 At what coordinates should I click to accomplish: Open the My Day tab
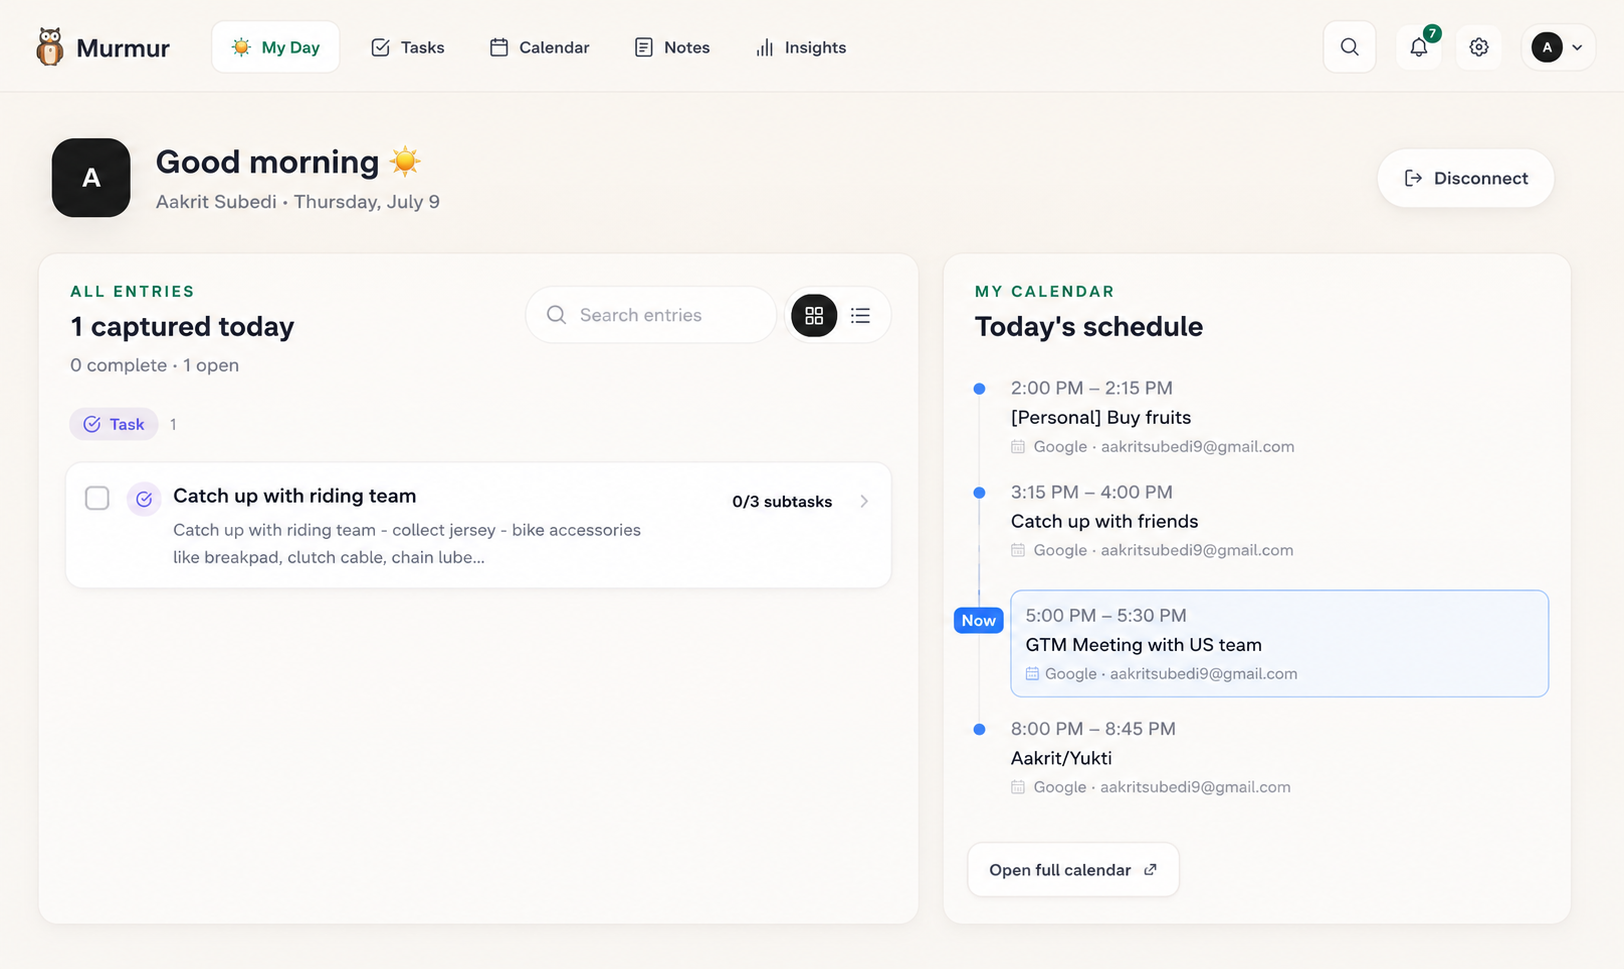(x=275, y=47)
